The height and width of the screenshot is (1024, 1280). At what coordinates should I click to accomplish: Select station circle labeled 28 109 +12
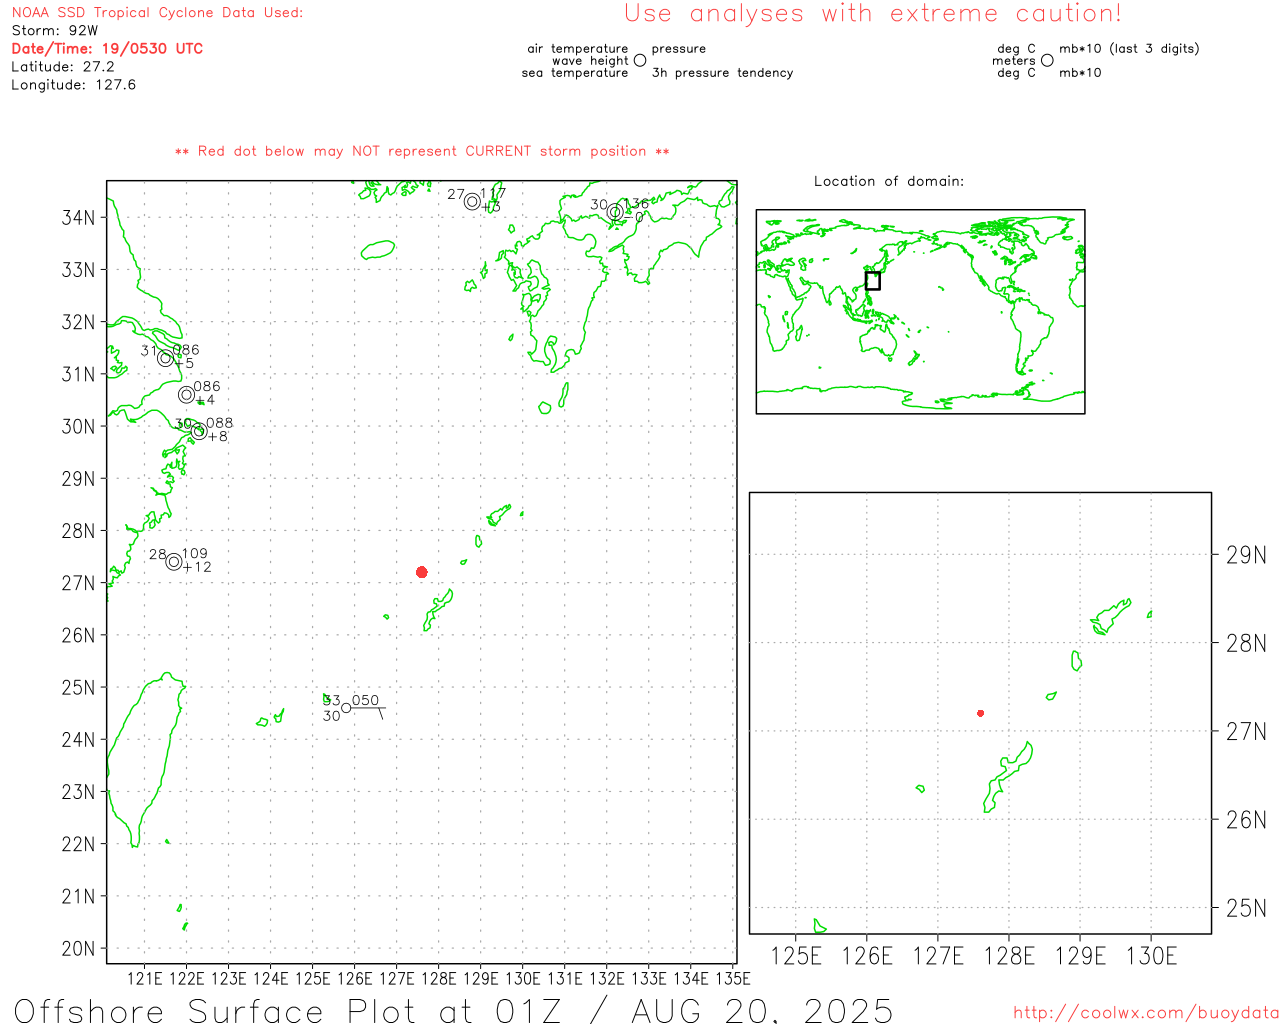click(174, 562)
